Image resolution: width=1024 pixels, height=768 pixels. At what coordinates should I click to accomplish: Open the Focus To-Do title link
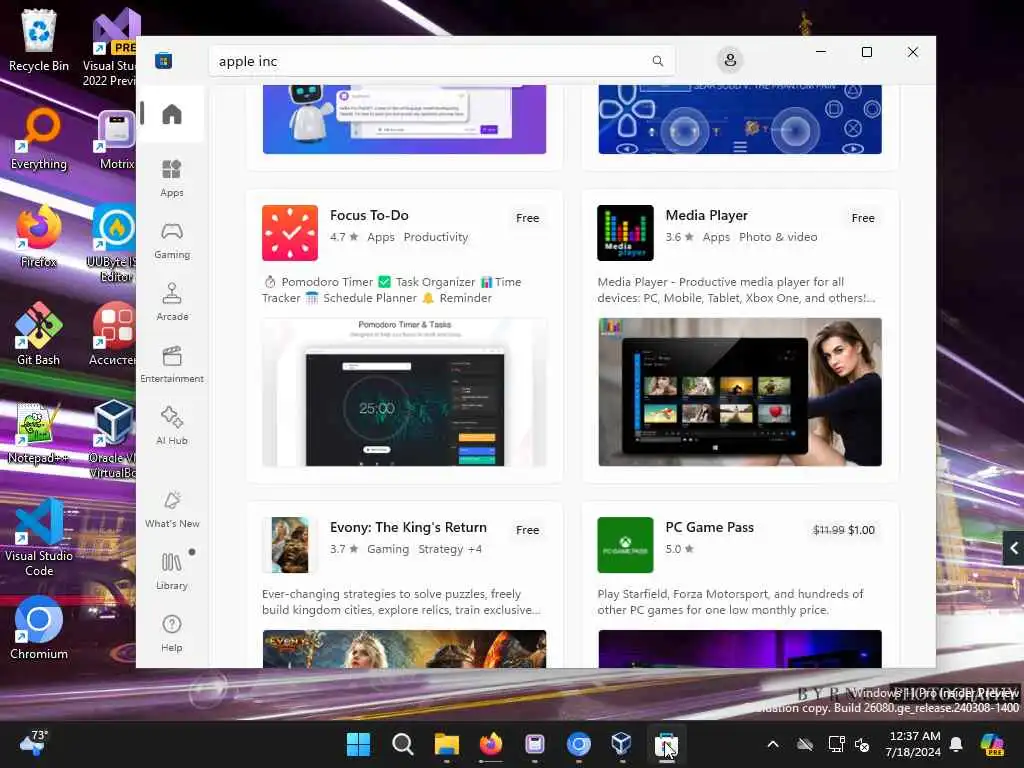point(369,216)
